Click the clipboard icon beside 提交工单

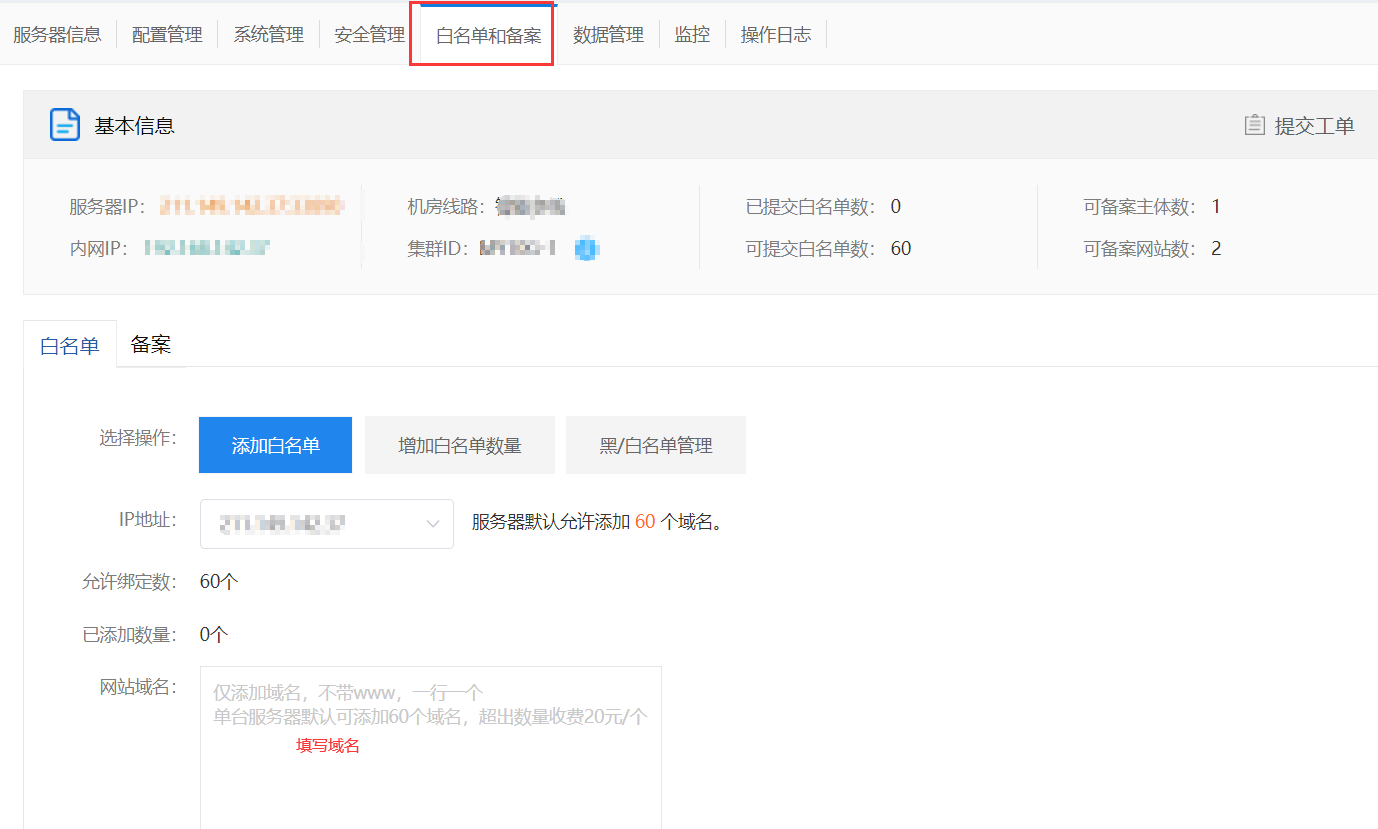(x=1254, y=125)
